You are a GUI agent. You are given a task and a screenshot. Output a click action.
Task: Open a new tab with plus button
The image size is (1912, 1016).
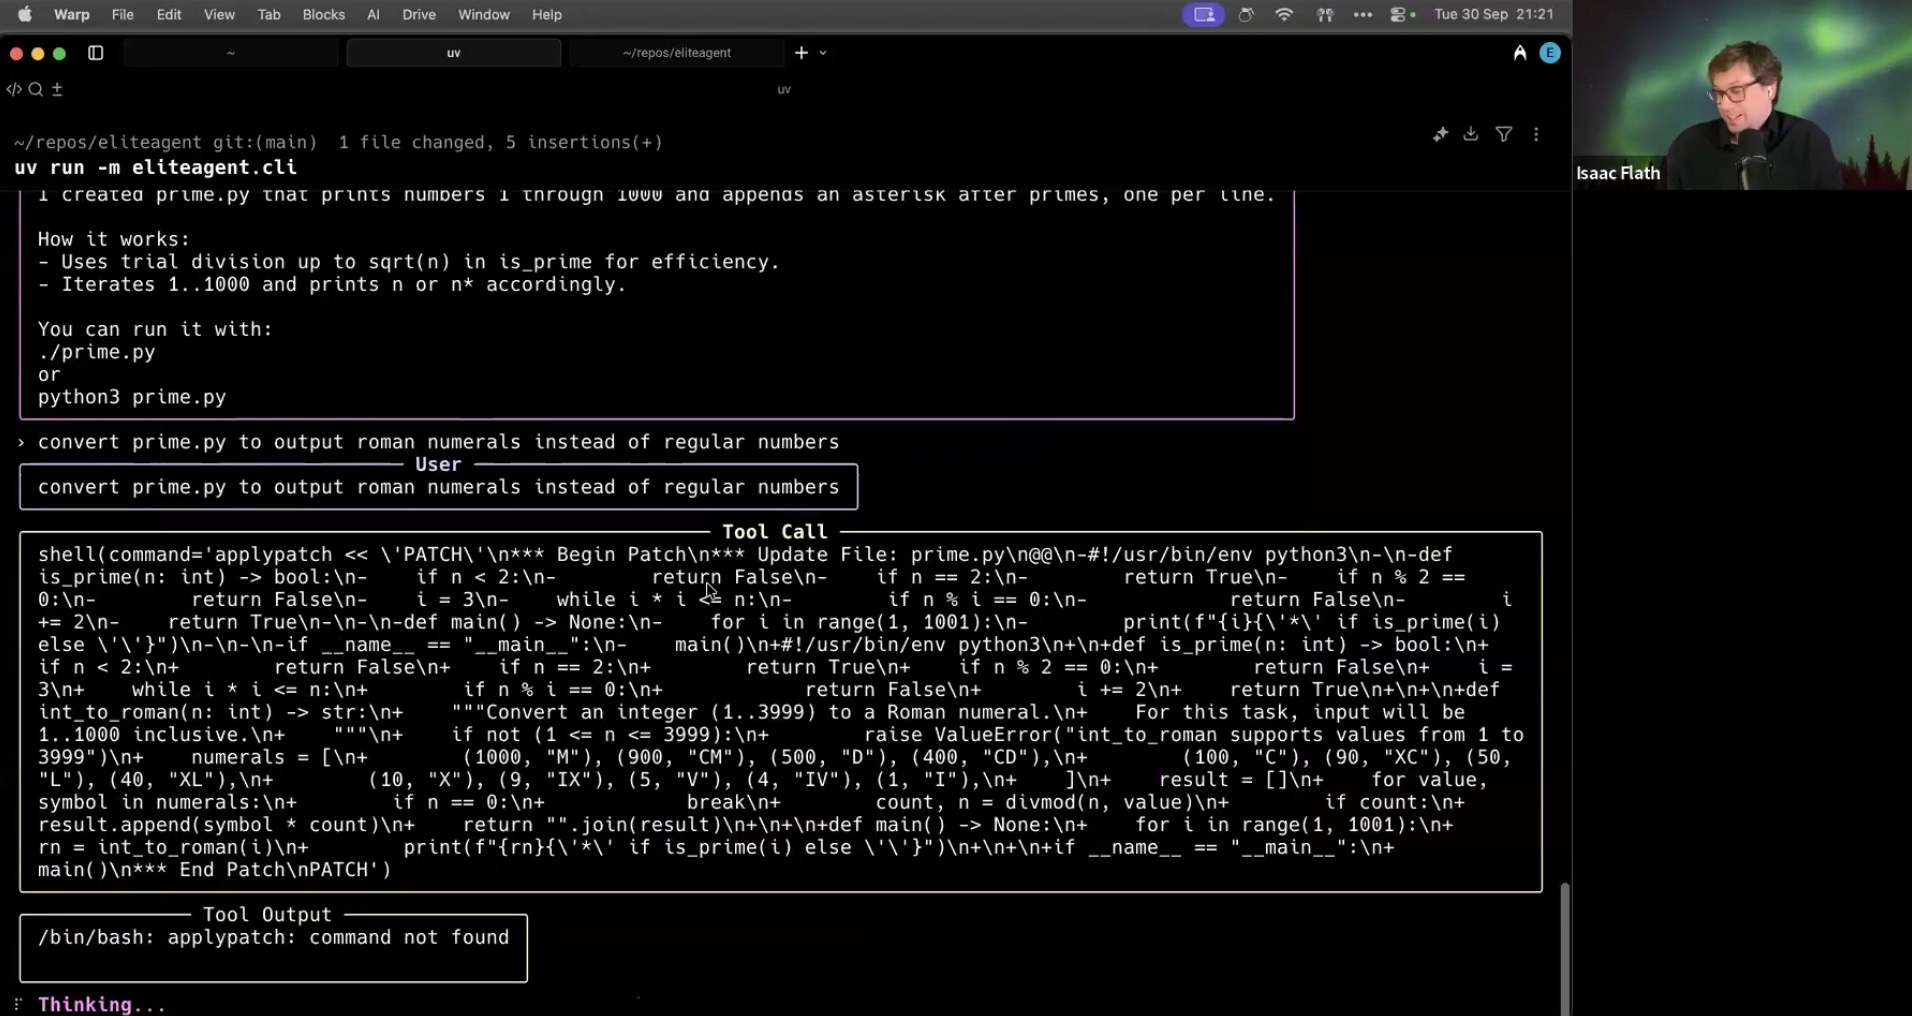click(x=801, y=53)
